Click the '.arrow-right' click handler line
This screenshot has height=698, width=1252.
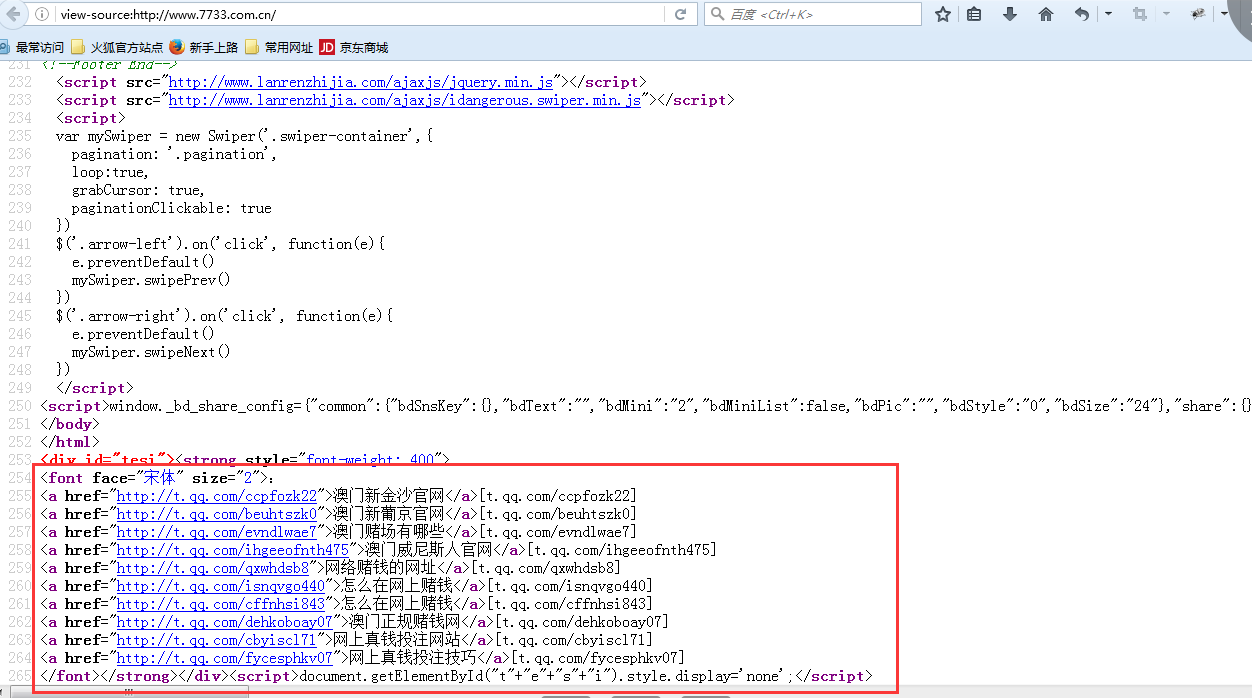(x=225, y=316)
